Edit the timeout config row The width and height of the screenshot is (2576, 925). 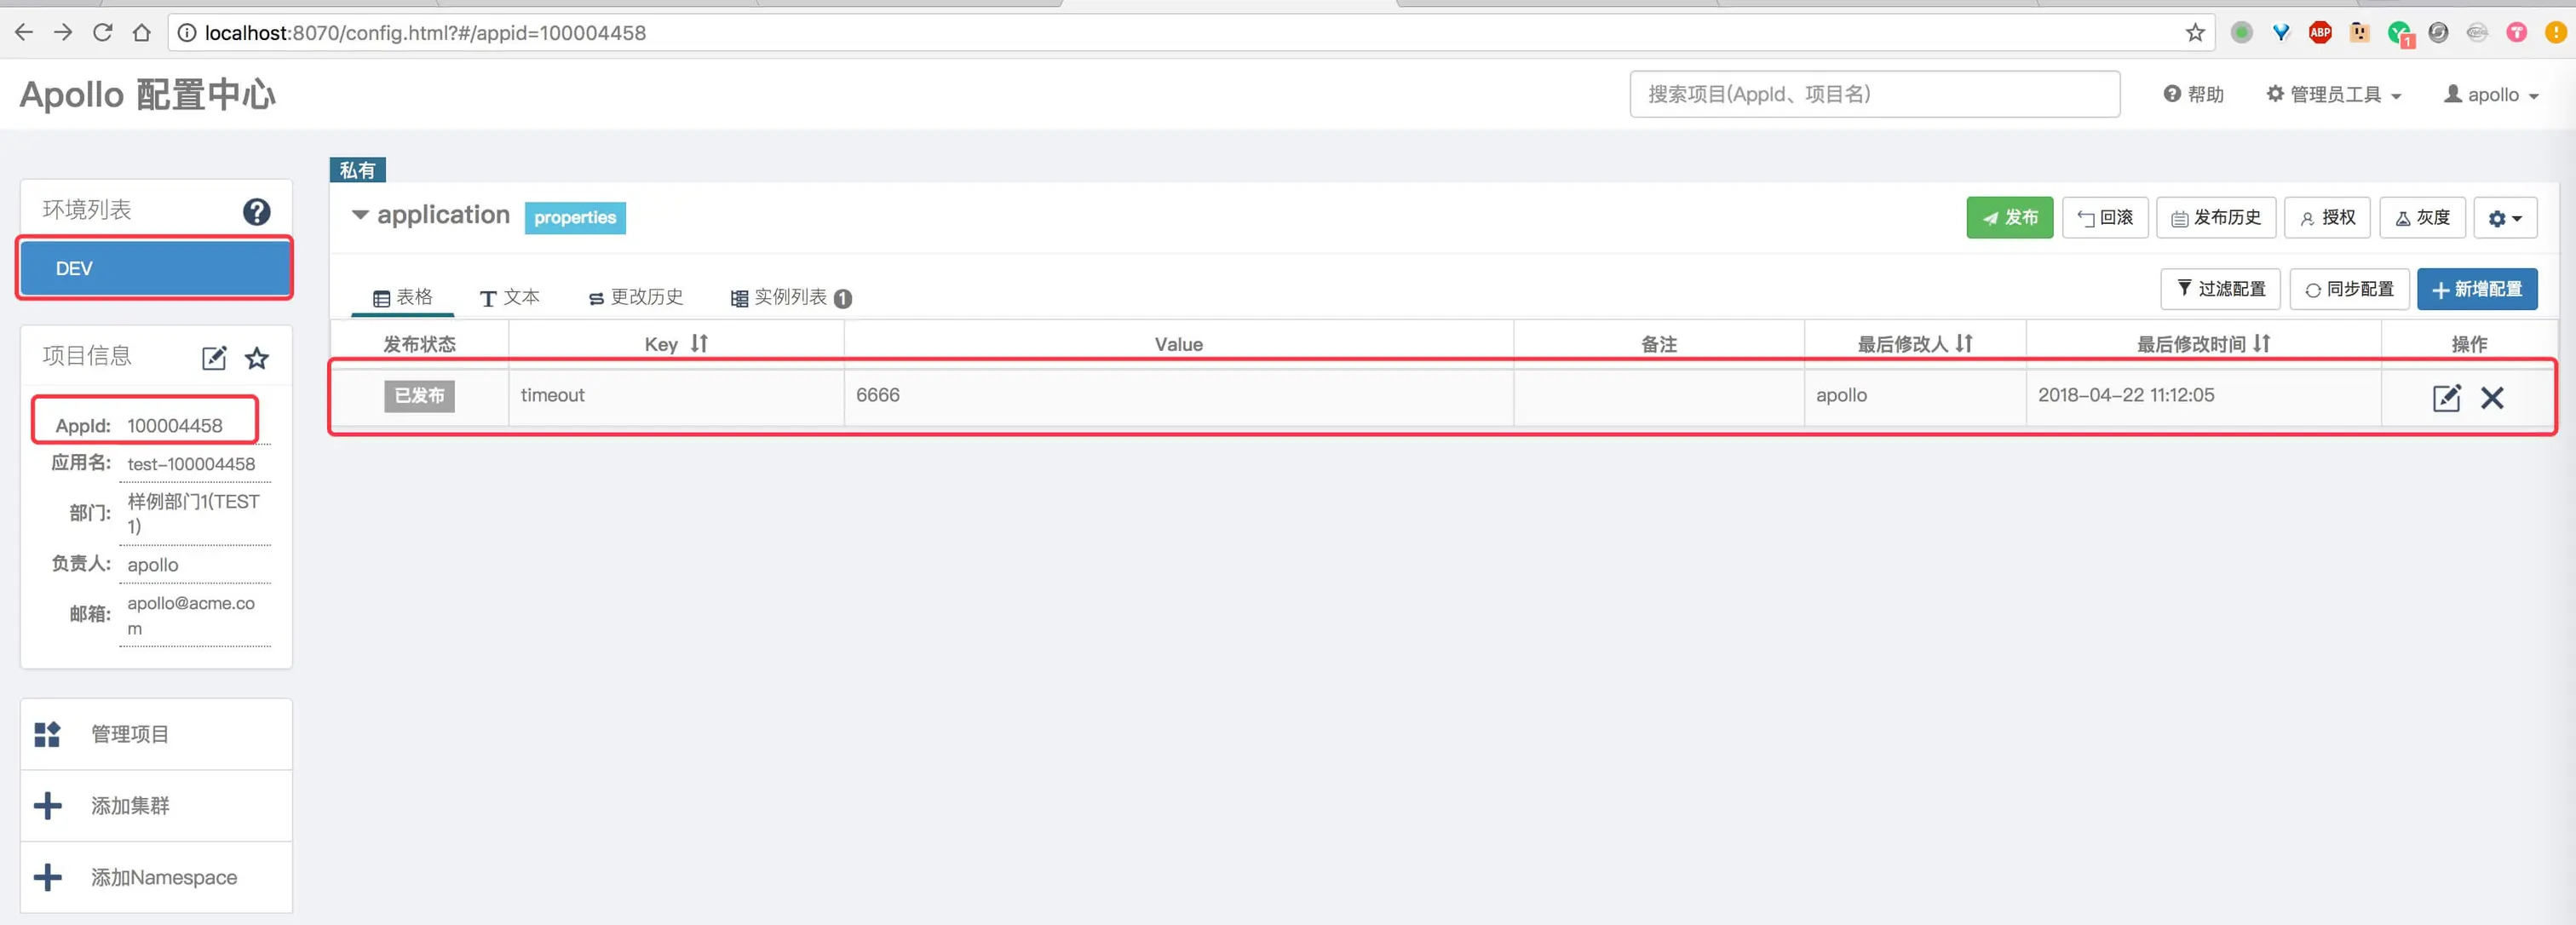point(2445,397)
